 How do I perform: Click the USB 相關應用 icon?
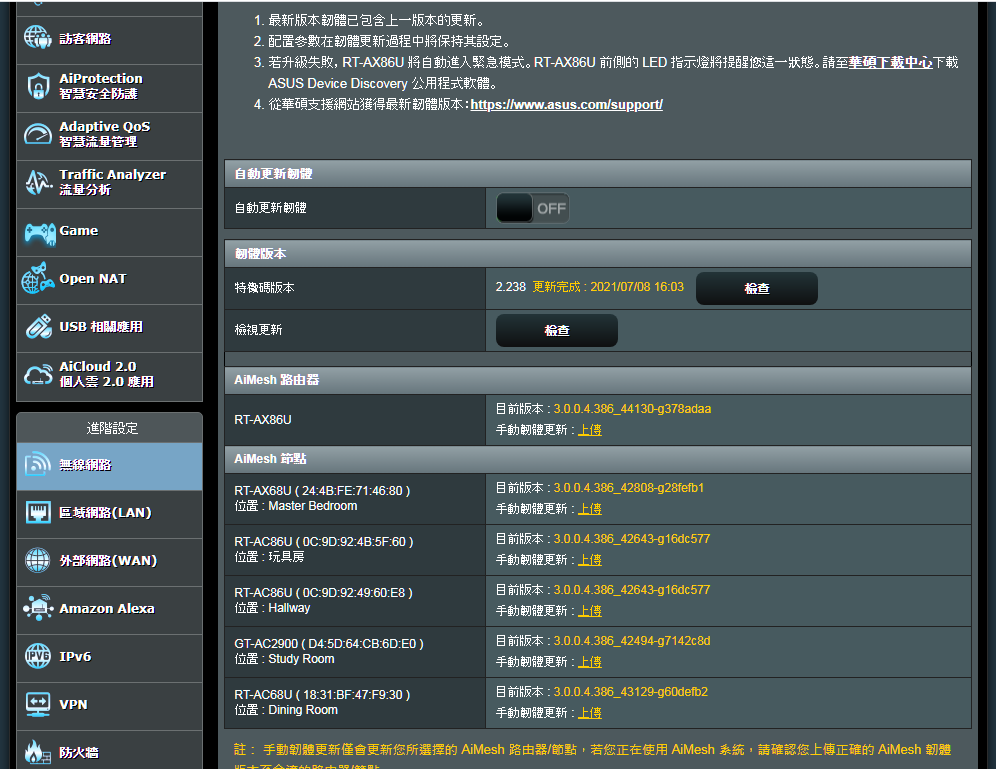click(38, 327)
